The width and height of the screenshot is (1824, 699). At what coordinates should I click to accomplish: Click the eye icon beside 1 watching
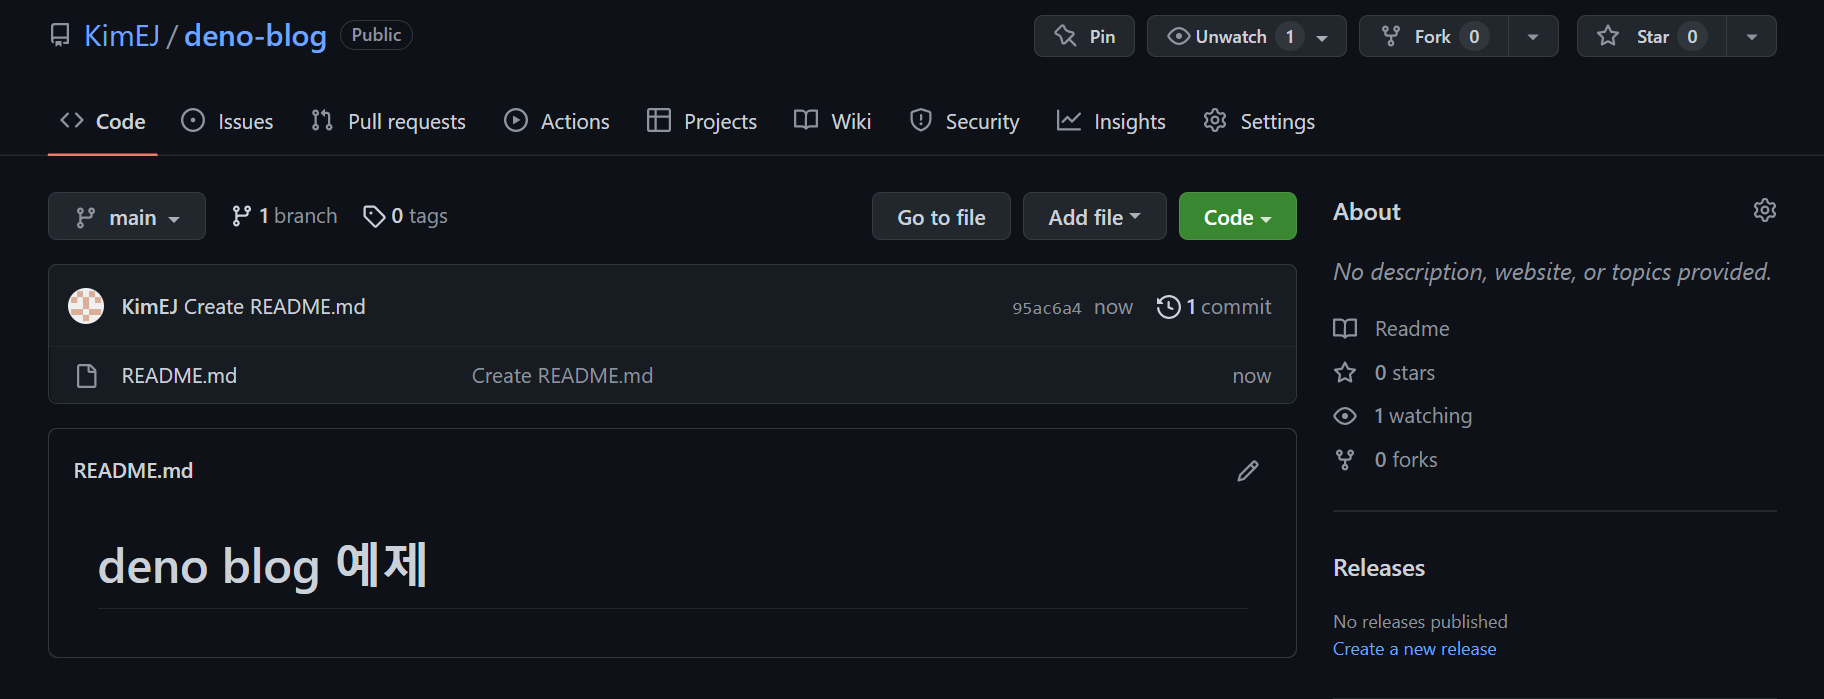(x=1345, y=416)
